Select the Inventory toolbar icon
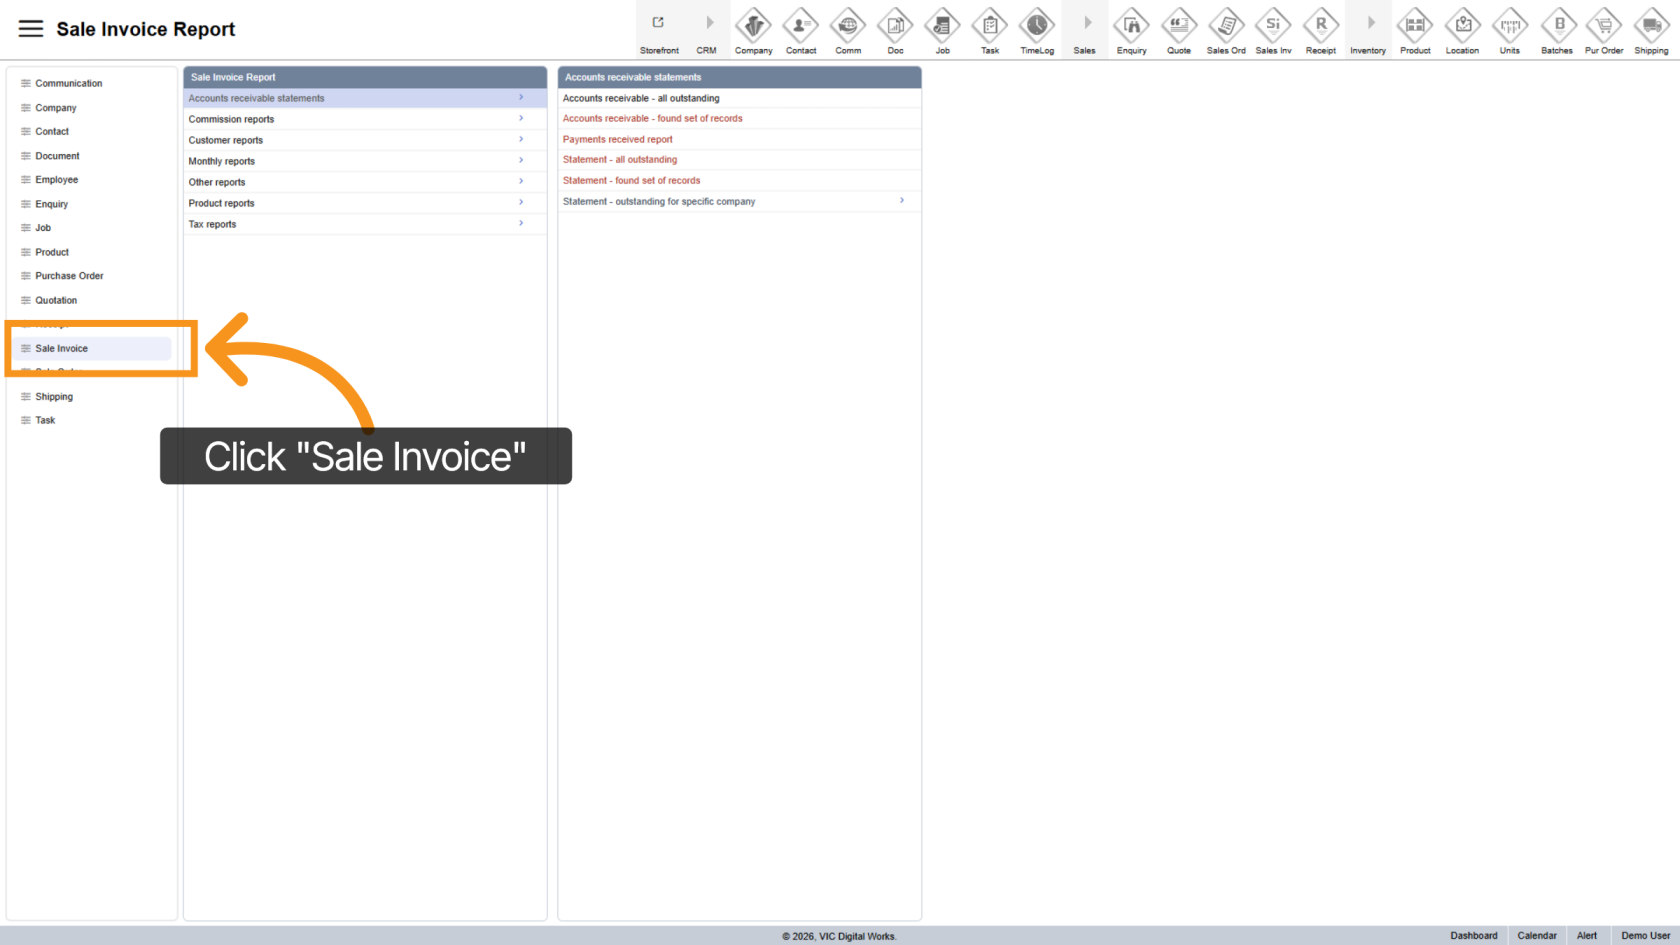The height and width of the screenshot is (945, 1680). click(x=1368, y=29)
